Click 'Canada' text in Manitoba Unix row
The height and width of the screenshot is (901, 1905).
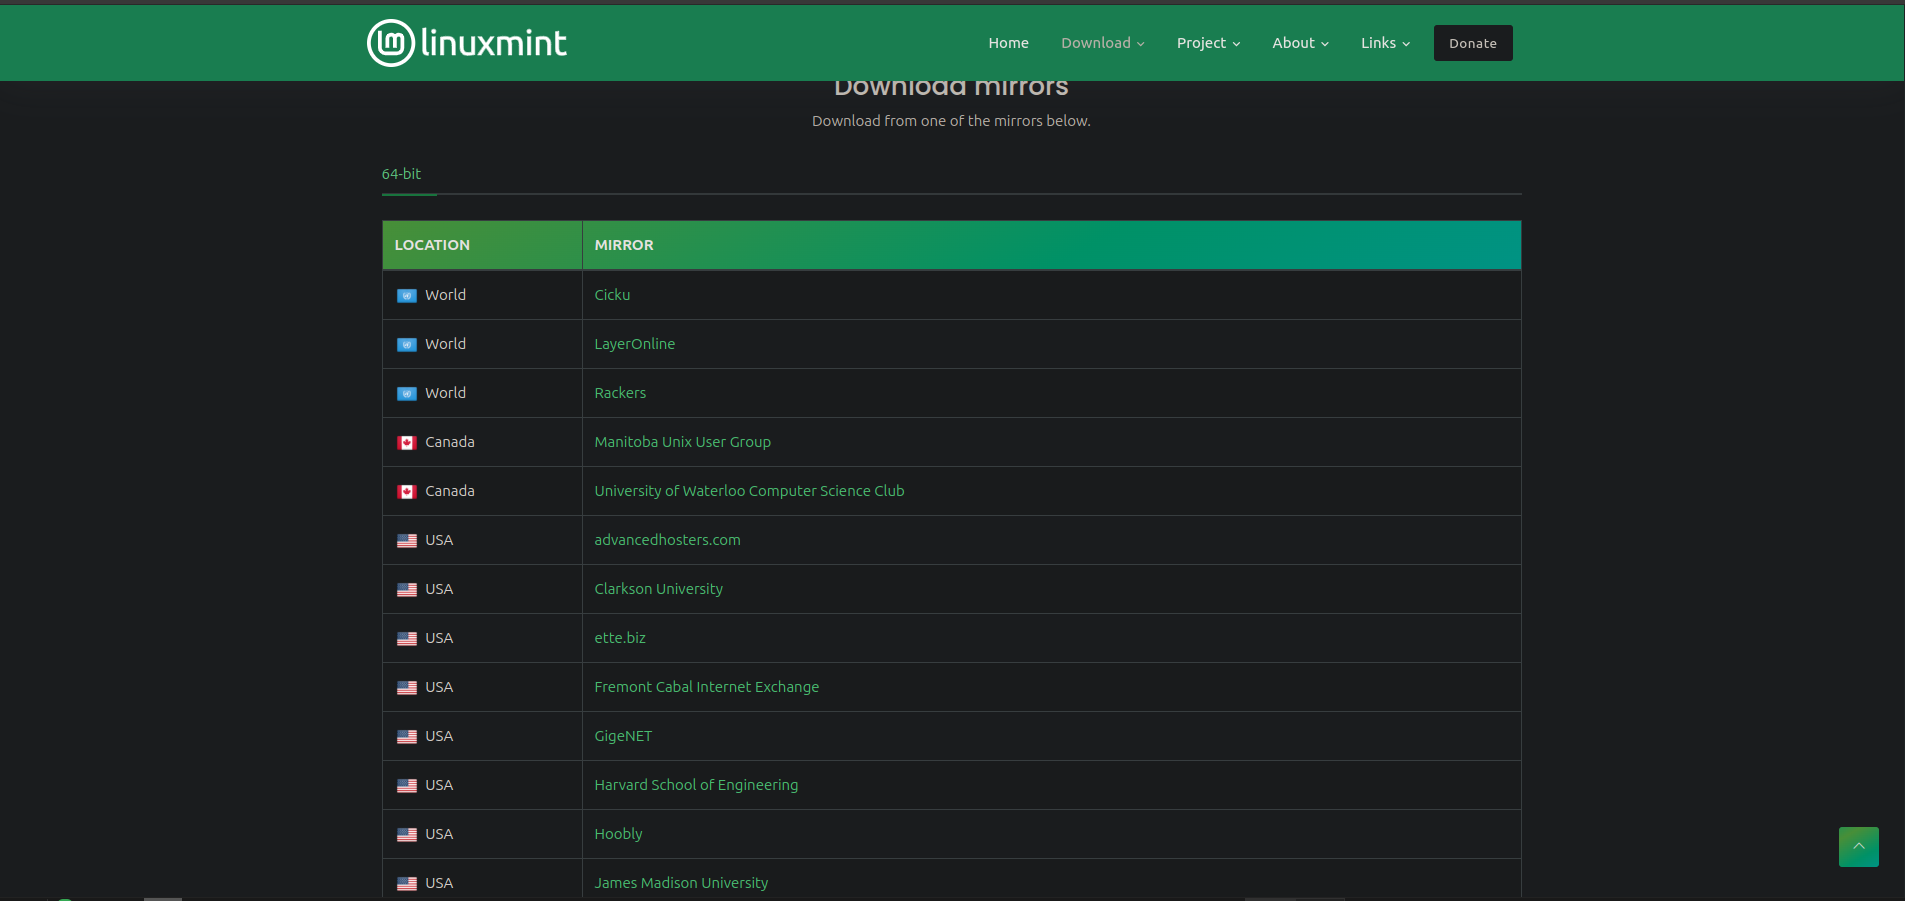449,442
